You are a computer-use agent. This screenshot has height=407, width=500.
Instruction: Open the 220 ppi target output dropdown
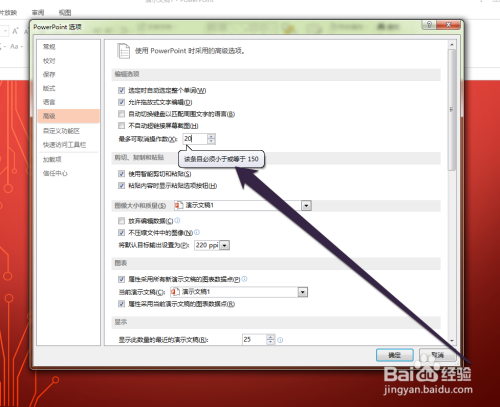coord(225,246)
